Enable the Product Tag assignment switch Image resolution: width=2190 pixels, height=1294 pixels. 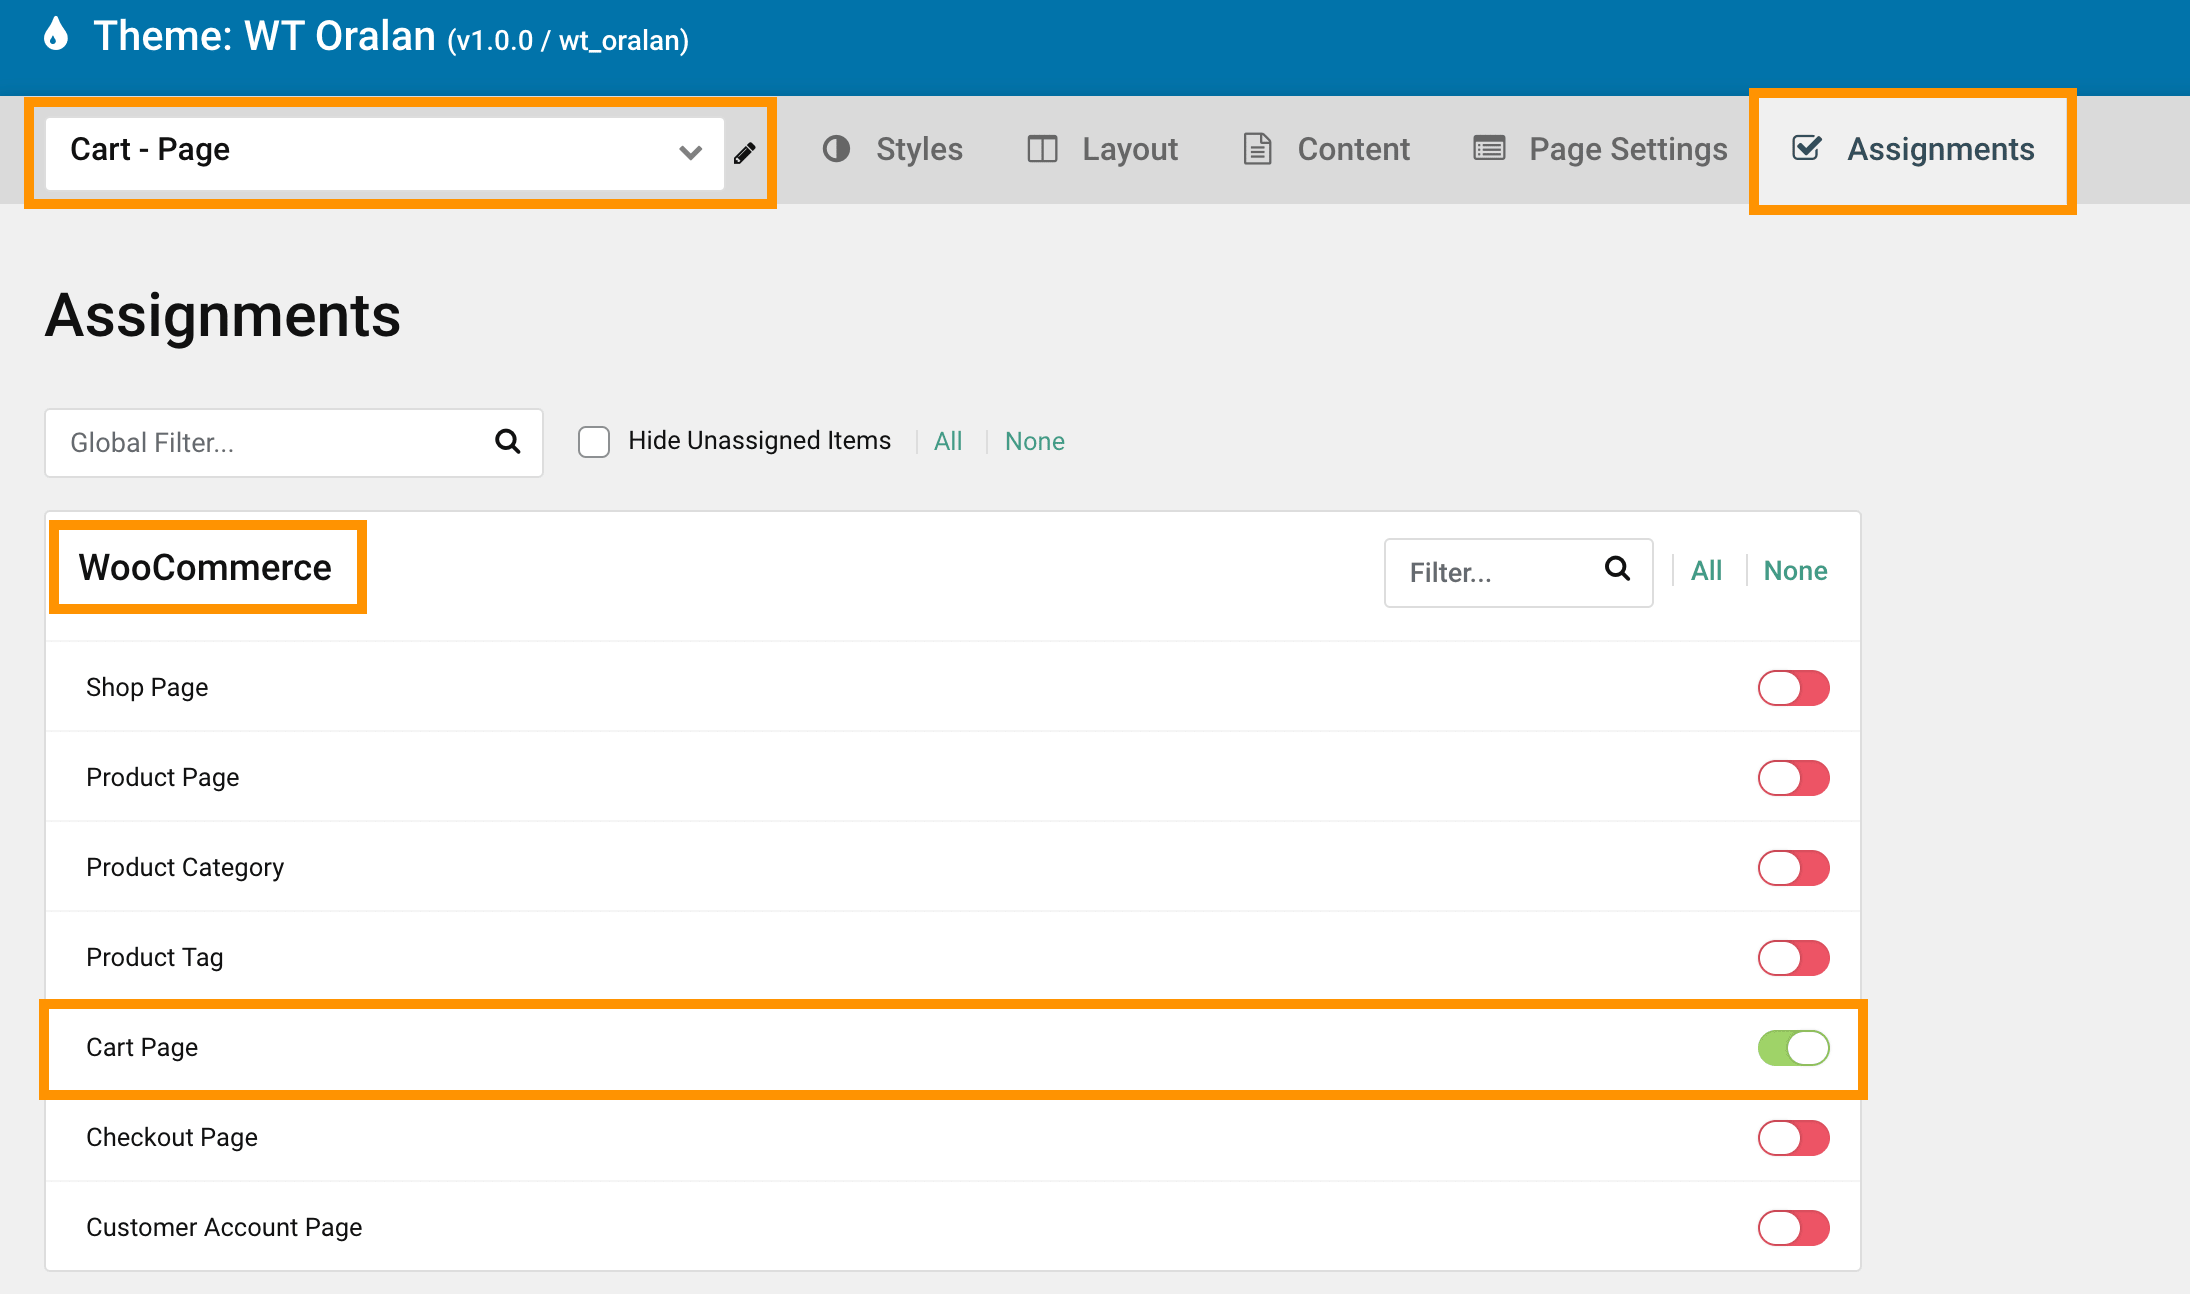1794,958
